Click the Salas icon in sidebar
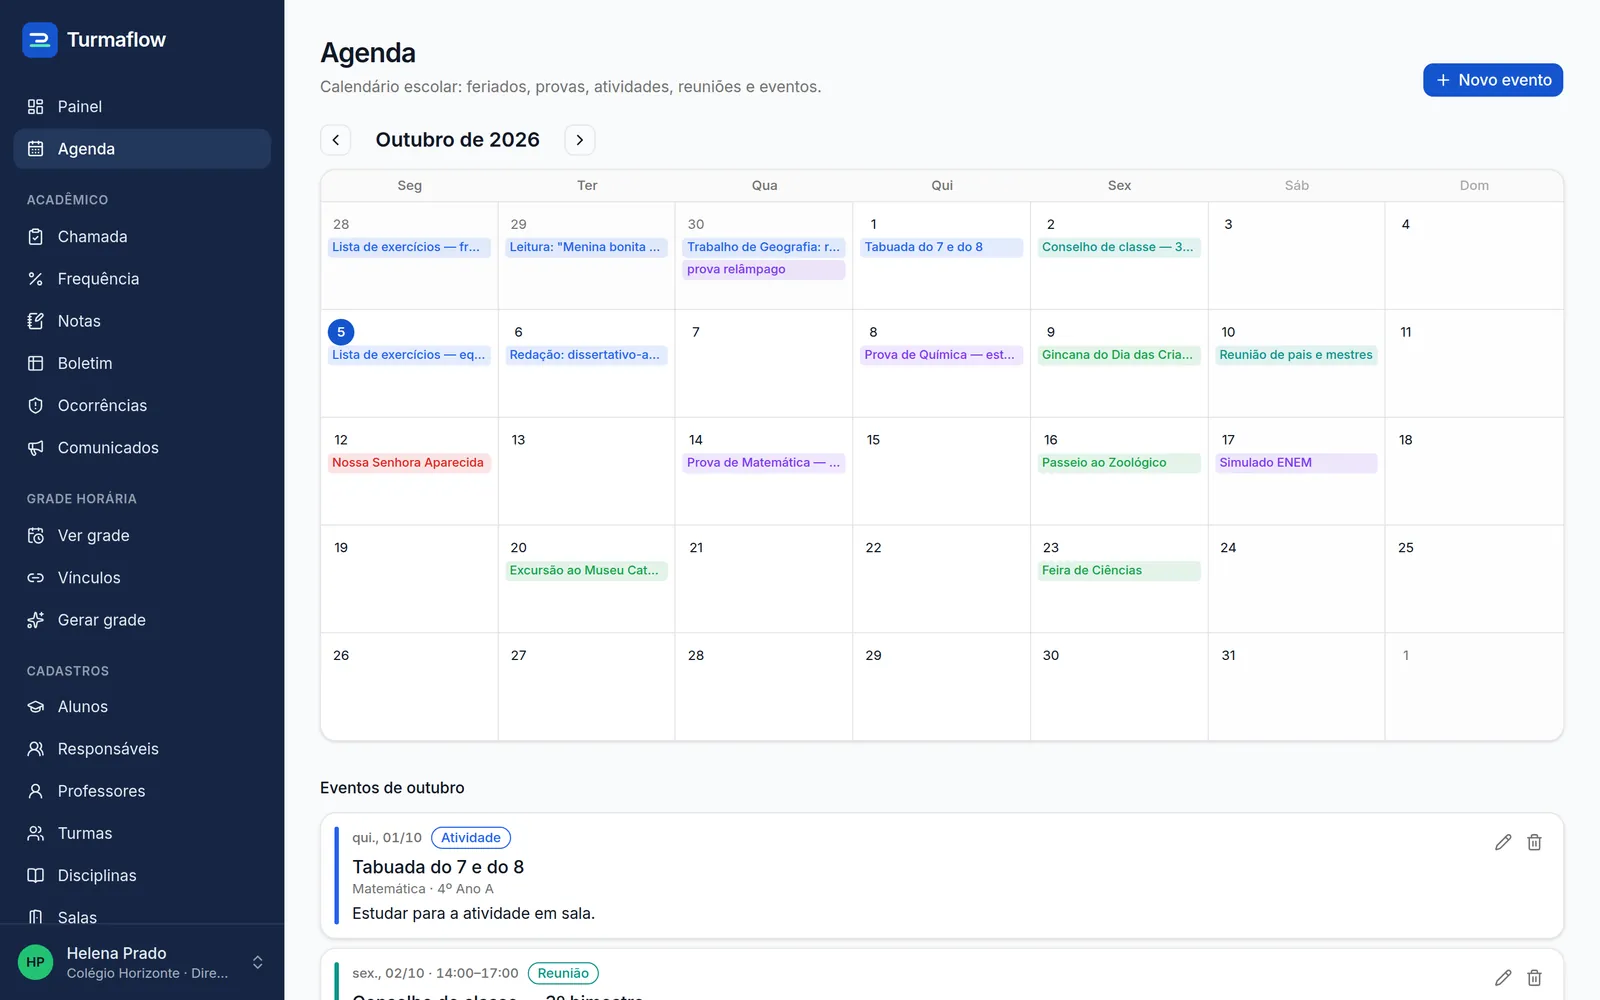Viewport: 1600px width, 1000px height. (x=36, y=917)
